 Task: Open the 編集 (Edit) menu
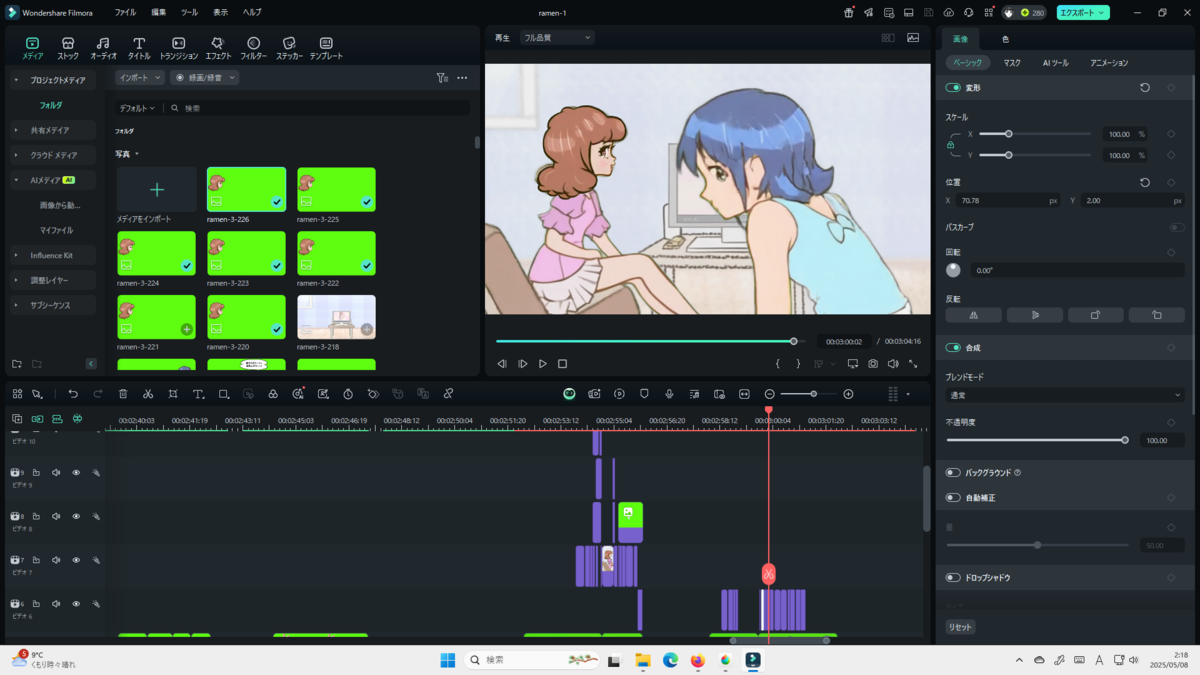(x=159, y=12)
